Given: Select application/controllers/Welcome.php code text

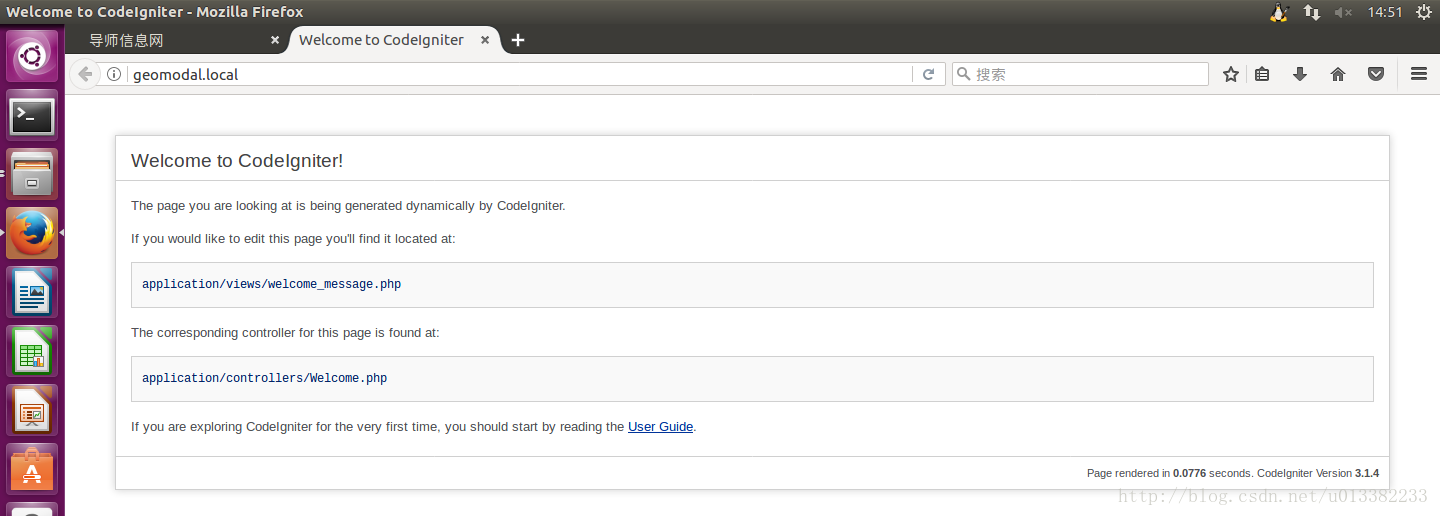Looking at the screenshot, I should point(264,378).
